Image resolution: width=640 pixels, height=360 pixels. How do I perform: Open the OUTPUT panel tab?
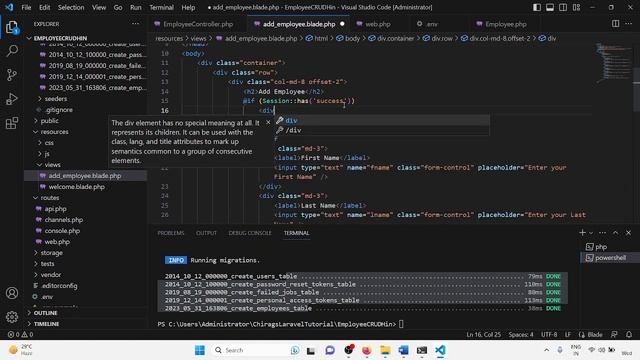206,233
